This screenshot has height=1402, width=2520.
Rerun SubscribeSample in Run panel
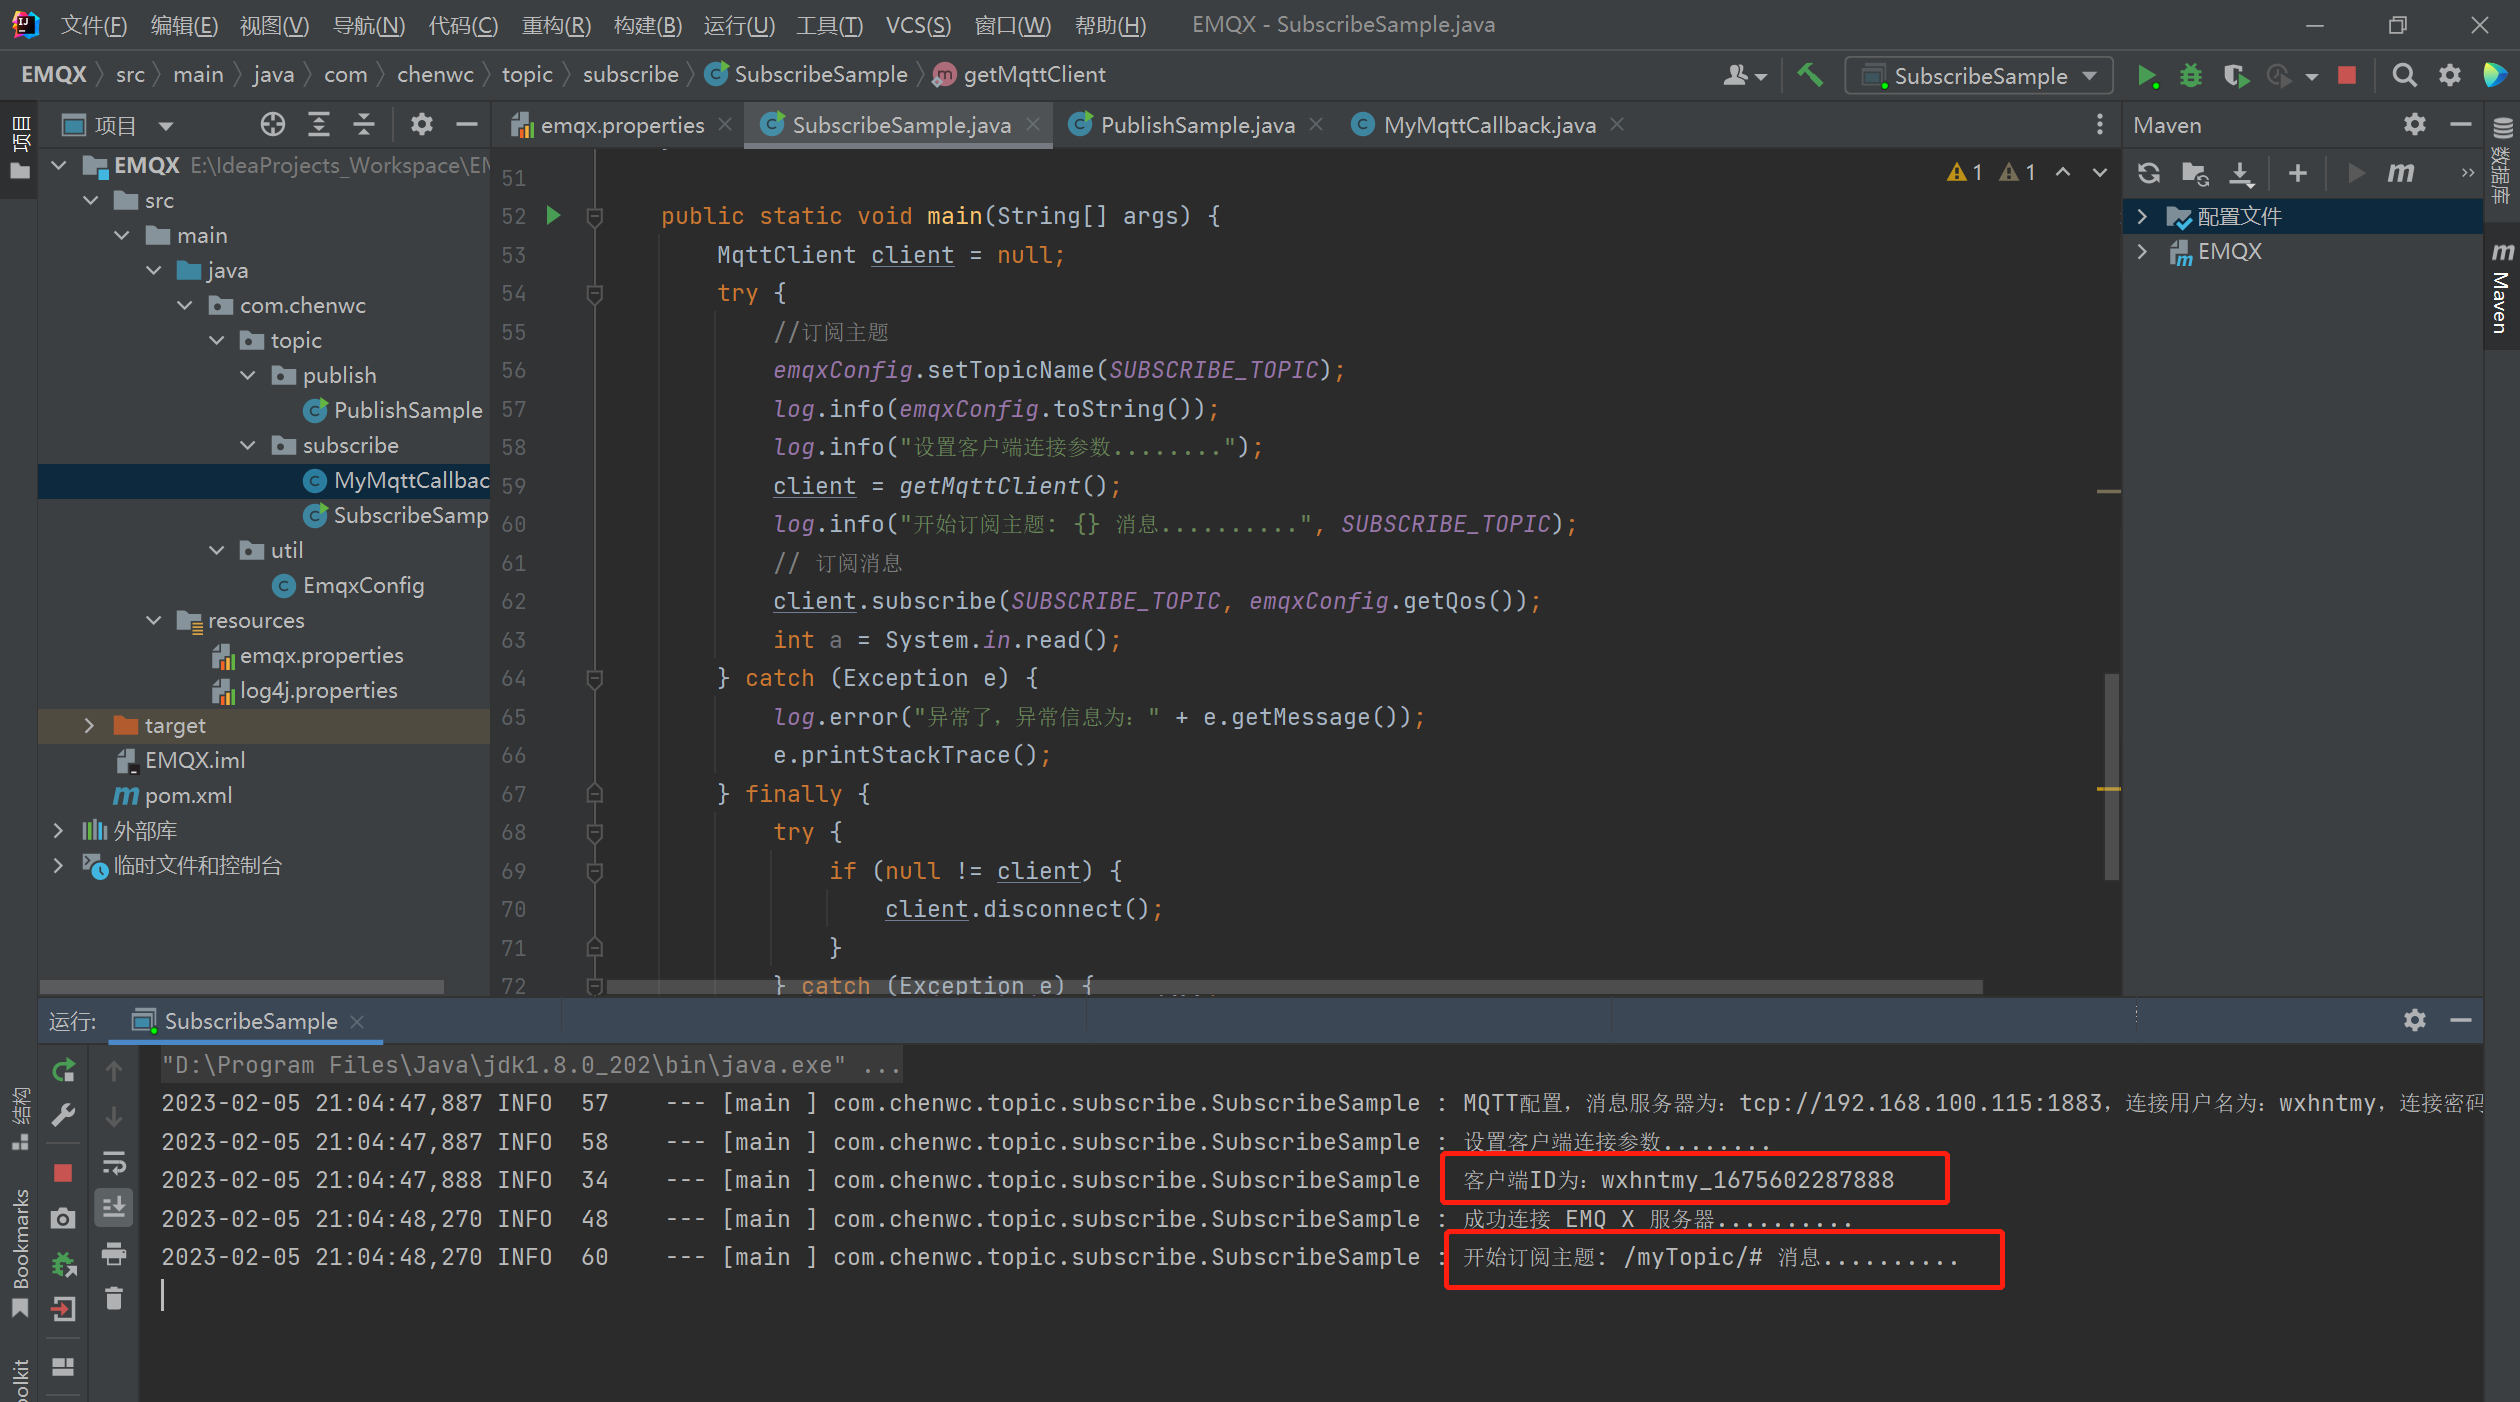[x=63, y=1071]
